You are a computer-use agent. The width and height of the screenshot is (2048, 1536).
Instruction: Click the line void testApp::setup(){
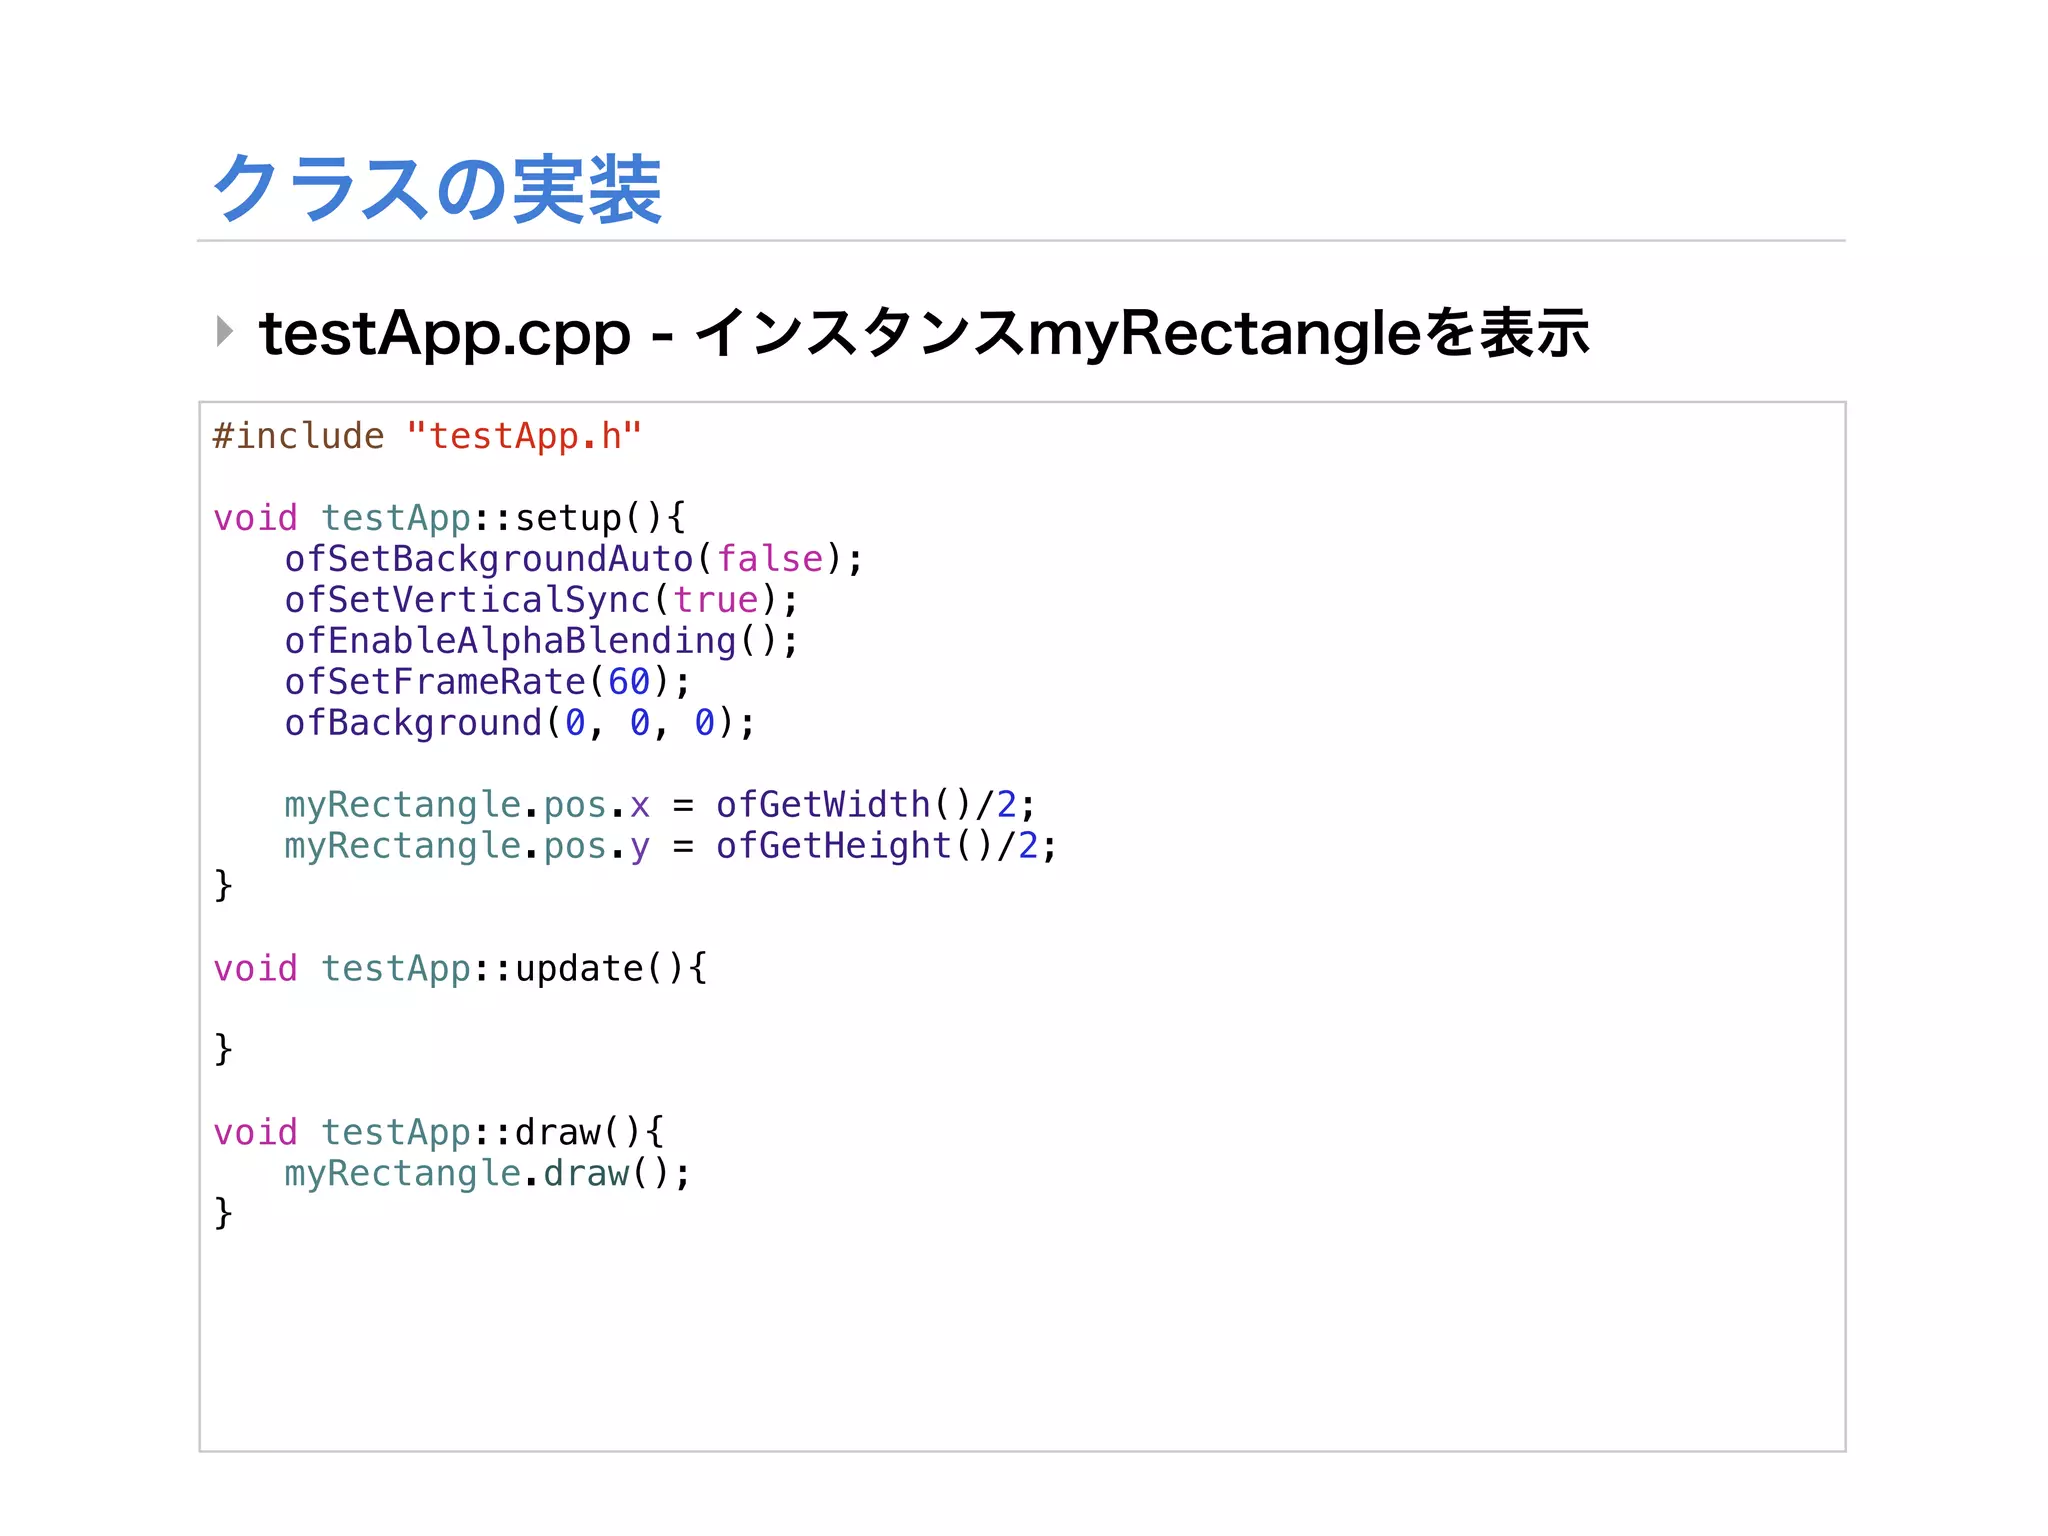click(x=449, y=518)
